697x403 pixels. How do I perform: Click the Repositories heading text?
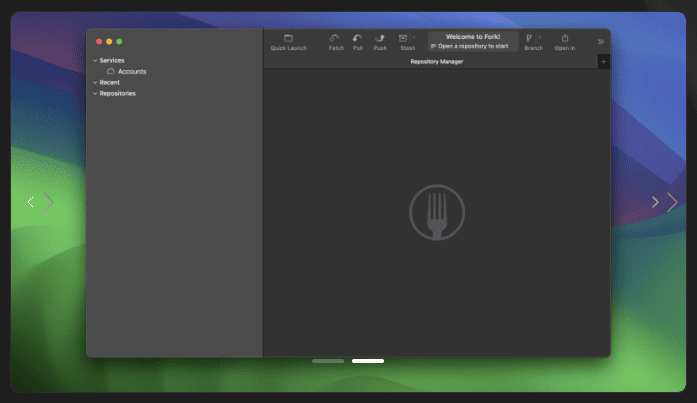click(x=118, y=94)
